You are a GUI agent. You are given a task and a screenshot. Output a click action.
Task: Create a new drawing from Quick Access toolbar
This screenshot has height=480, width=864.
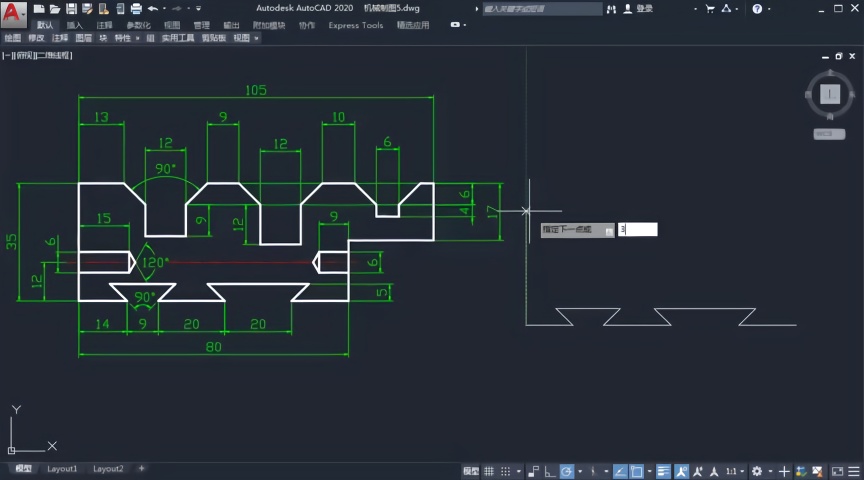(39, 9)
